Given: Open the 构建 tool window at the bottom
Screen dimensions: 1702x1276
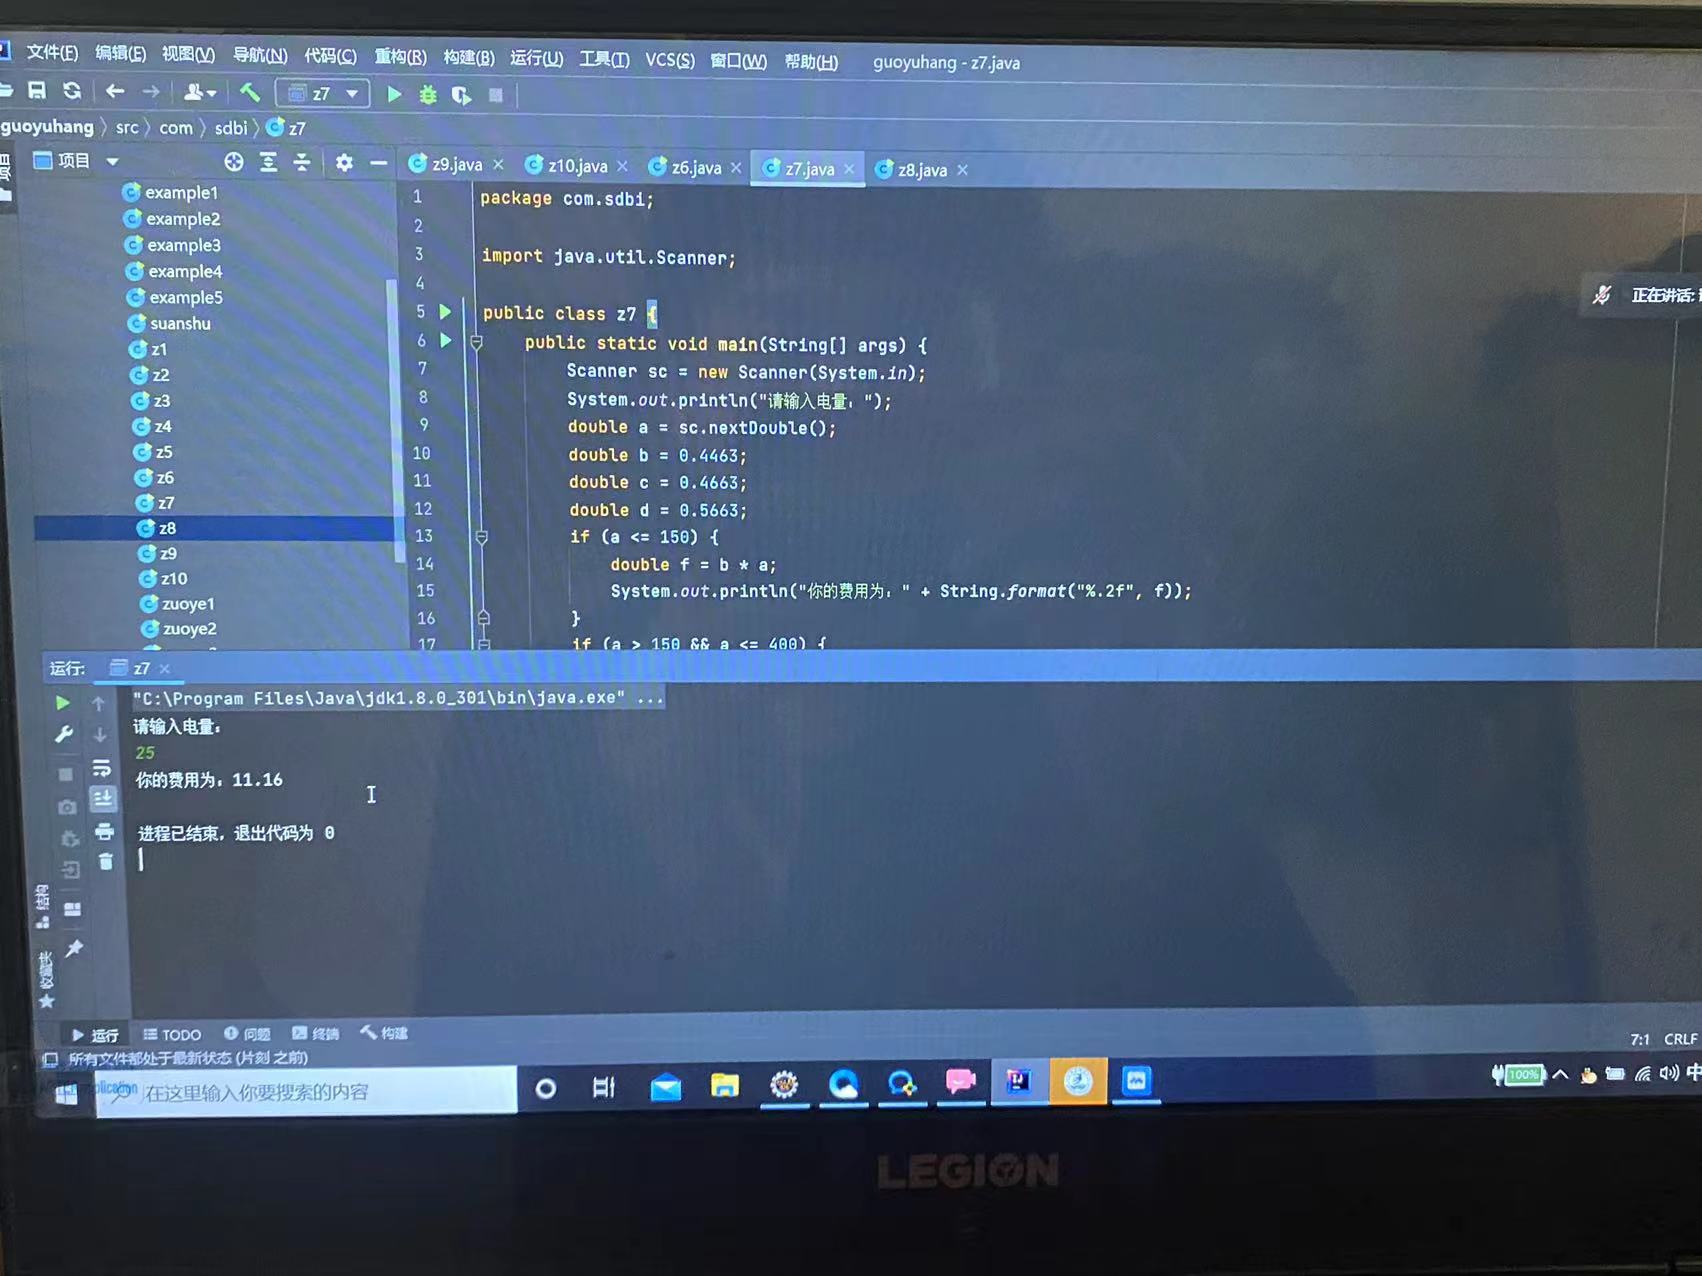Looking at the screenshot, I should click(x=384, y=1033).
